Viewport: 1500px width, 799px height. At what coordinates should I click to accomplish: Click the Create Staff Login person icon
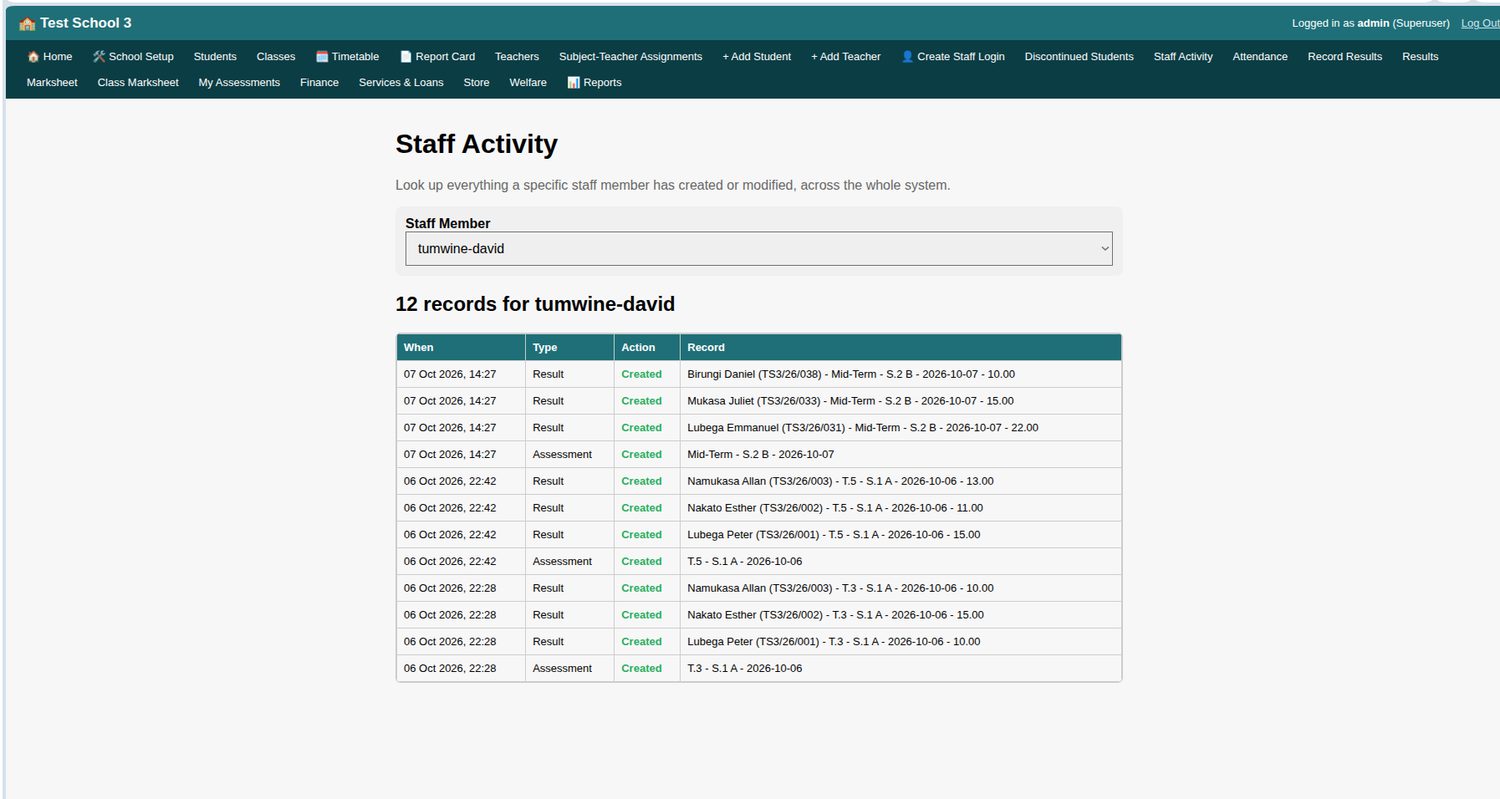(x=907, y=57)
